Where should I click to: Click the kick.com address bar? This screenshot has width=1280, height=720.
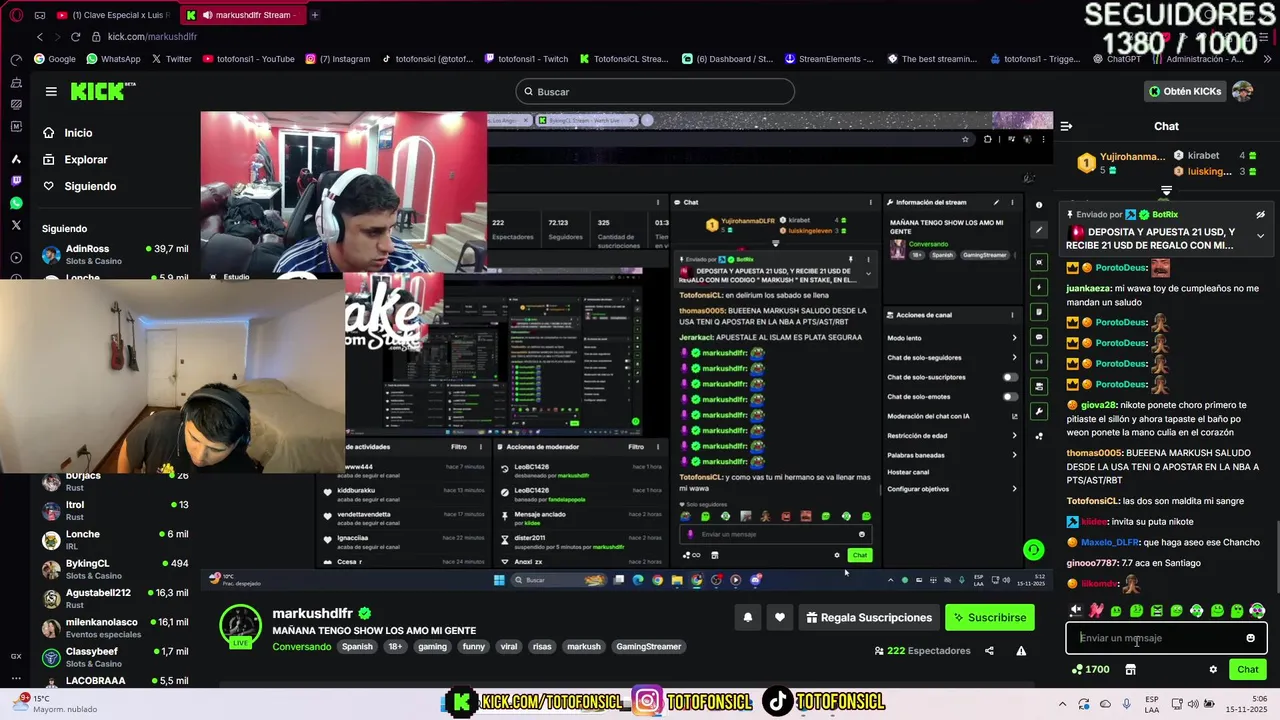click(152, 36)
